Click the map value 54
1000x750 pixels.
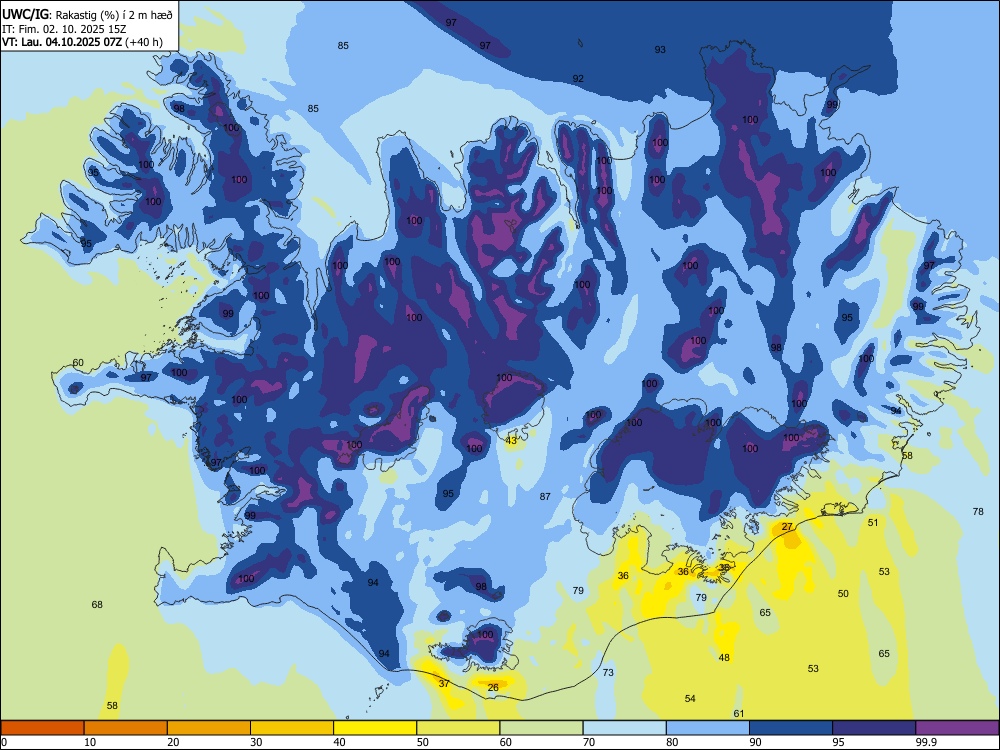[x=690, y=698]
